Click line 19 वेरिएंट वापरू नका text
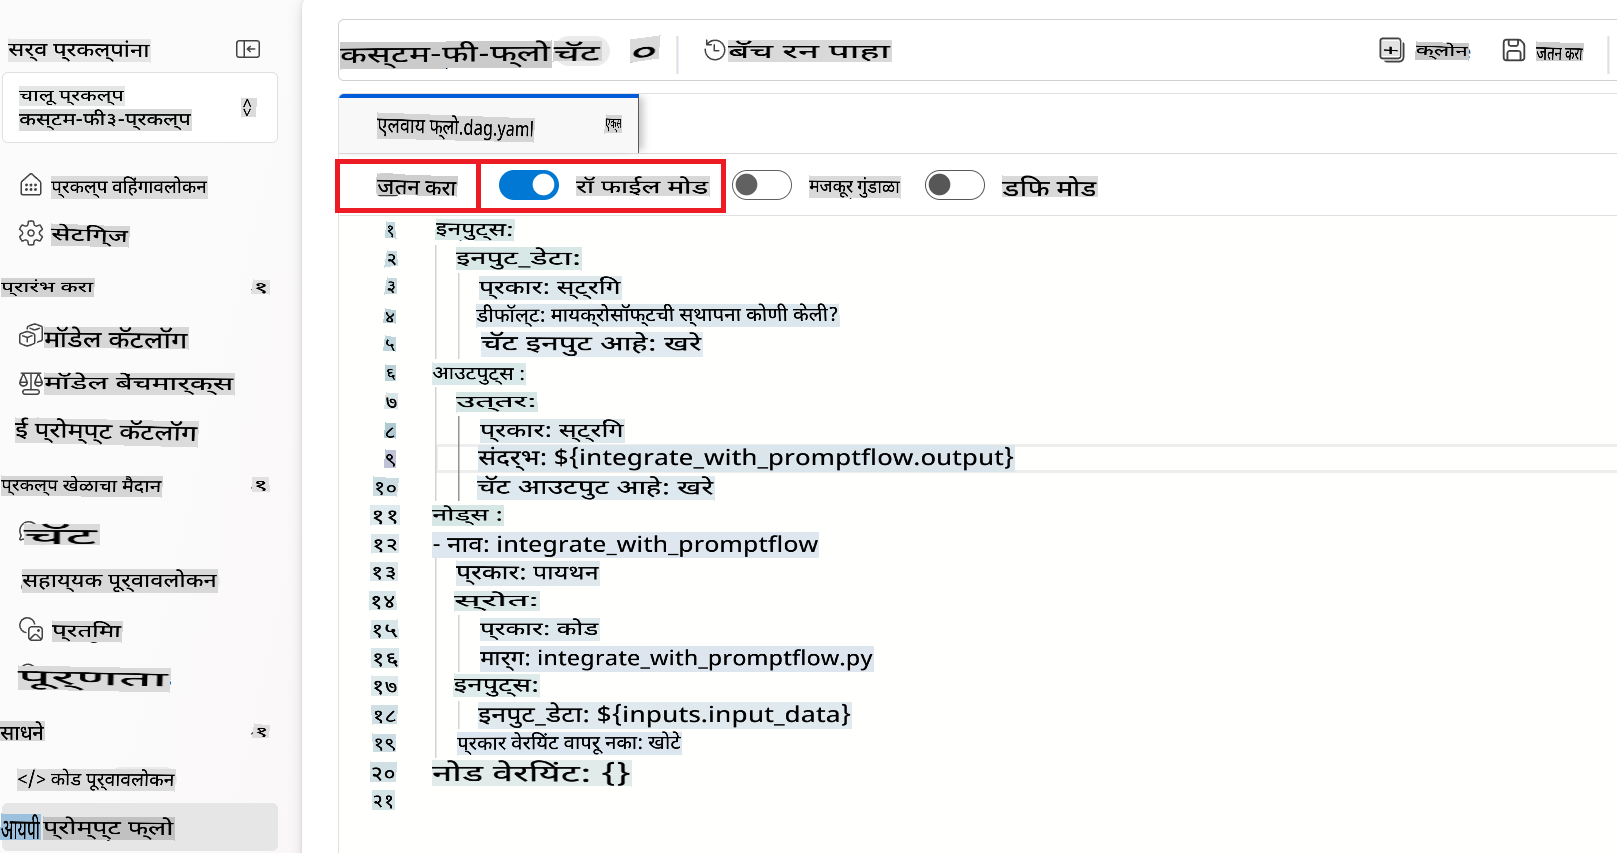Screen dimensions: 1617x853 [569, 743]
